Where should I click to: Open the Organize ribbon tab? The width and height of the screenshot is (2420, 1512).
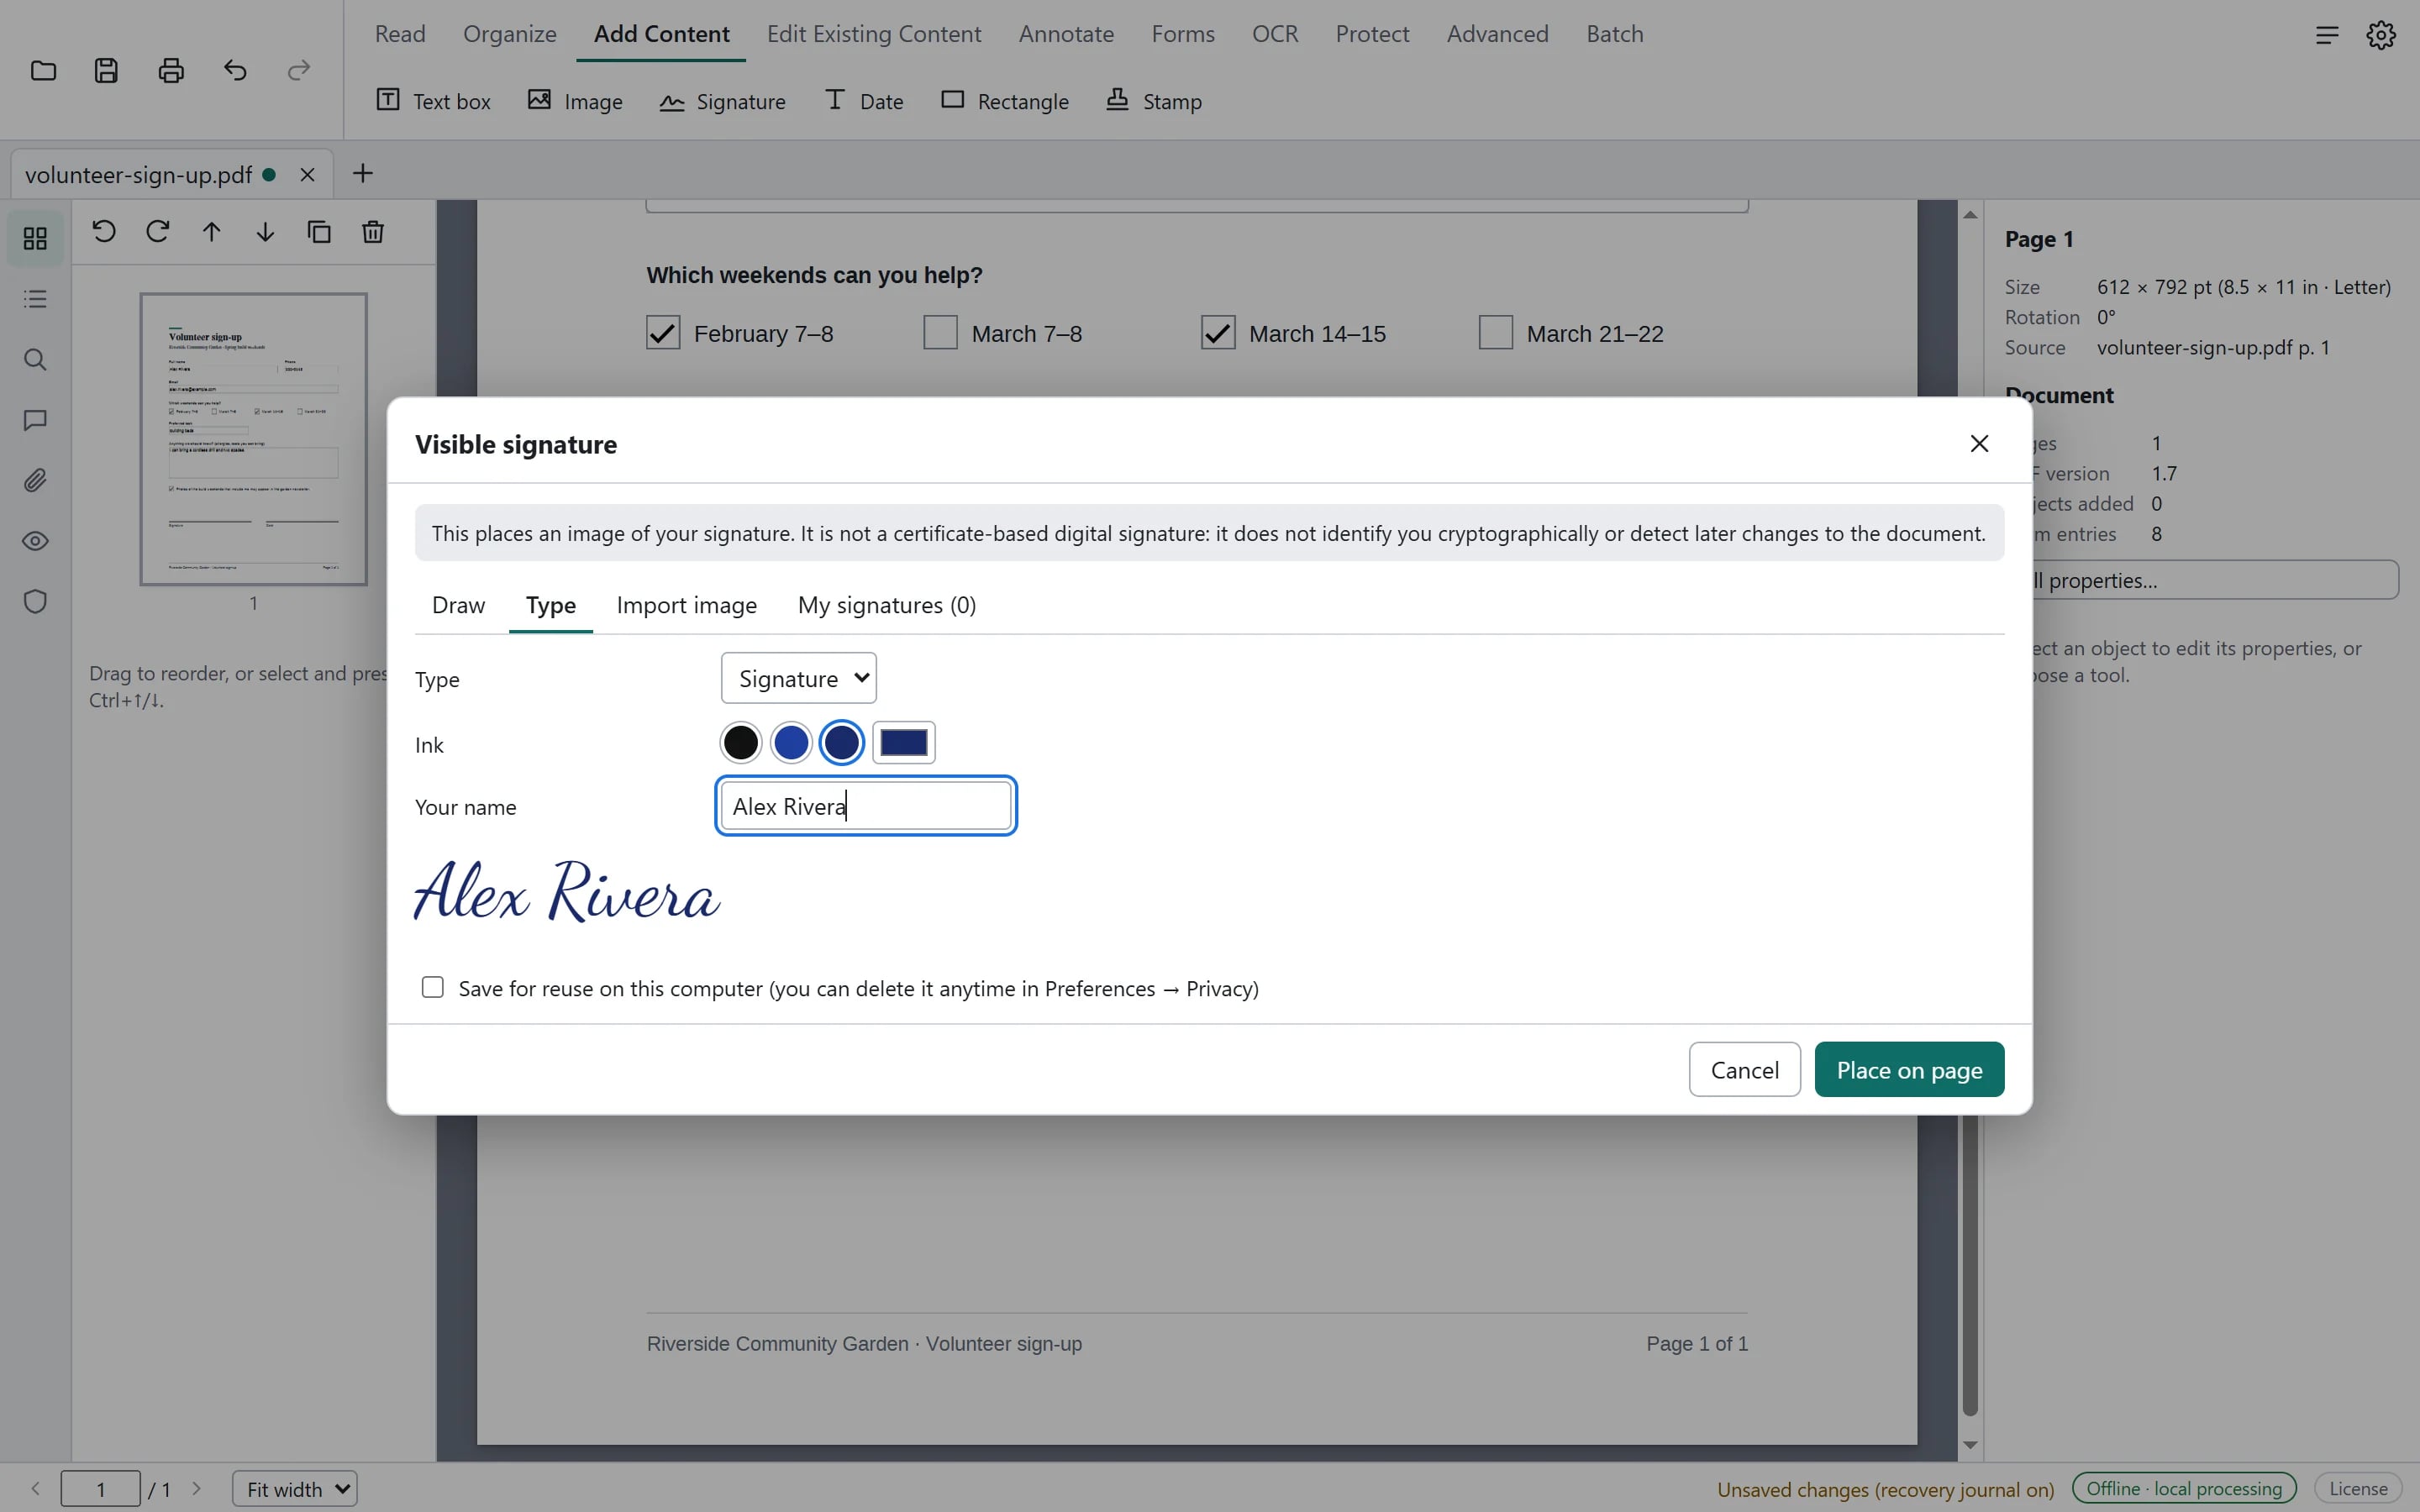tap(510, 34)
